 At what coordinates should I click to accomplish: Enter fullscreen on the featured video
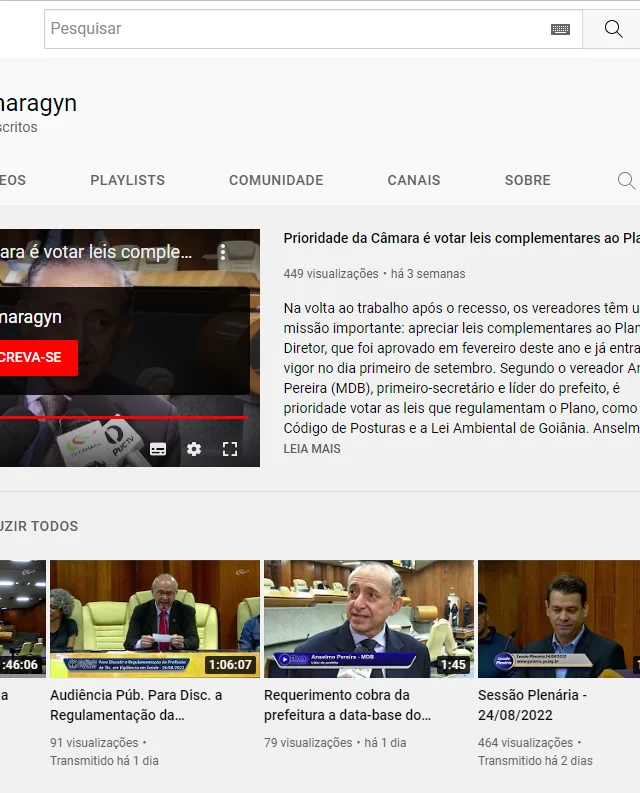[230, 449]
